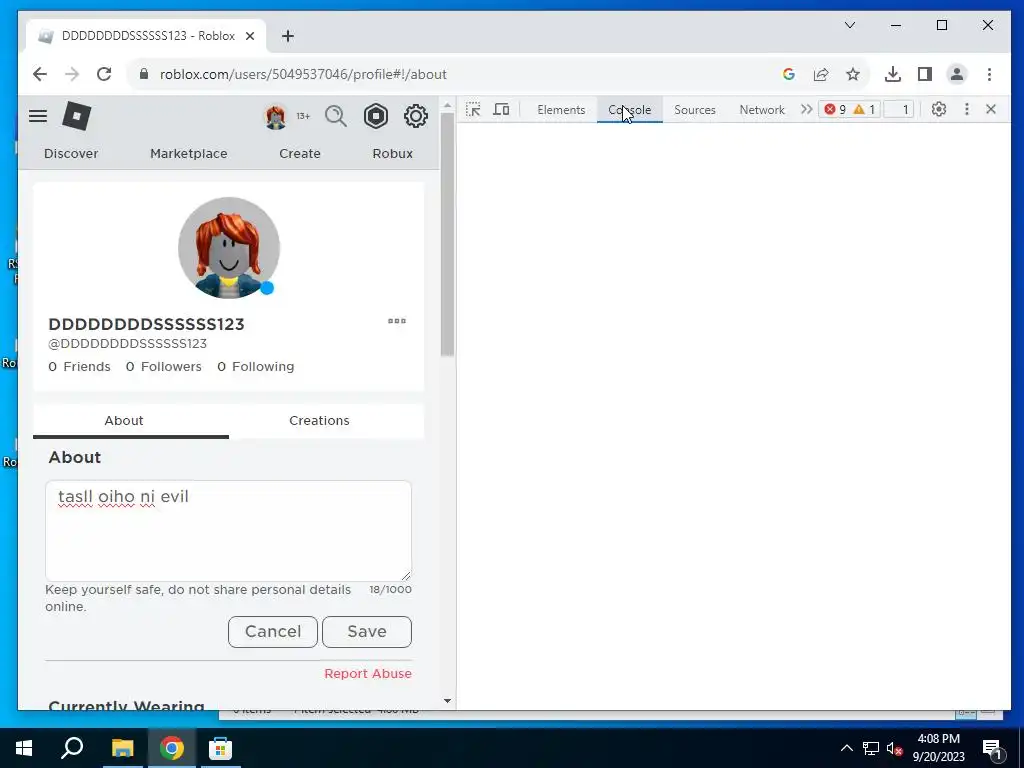Viewport: 1024px width, 768px height.
Task: Click the 1 issue counter badge
Action: tap(899, 109)
